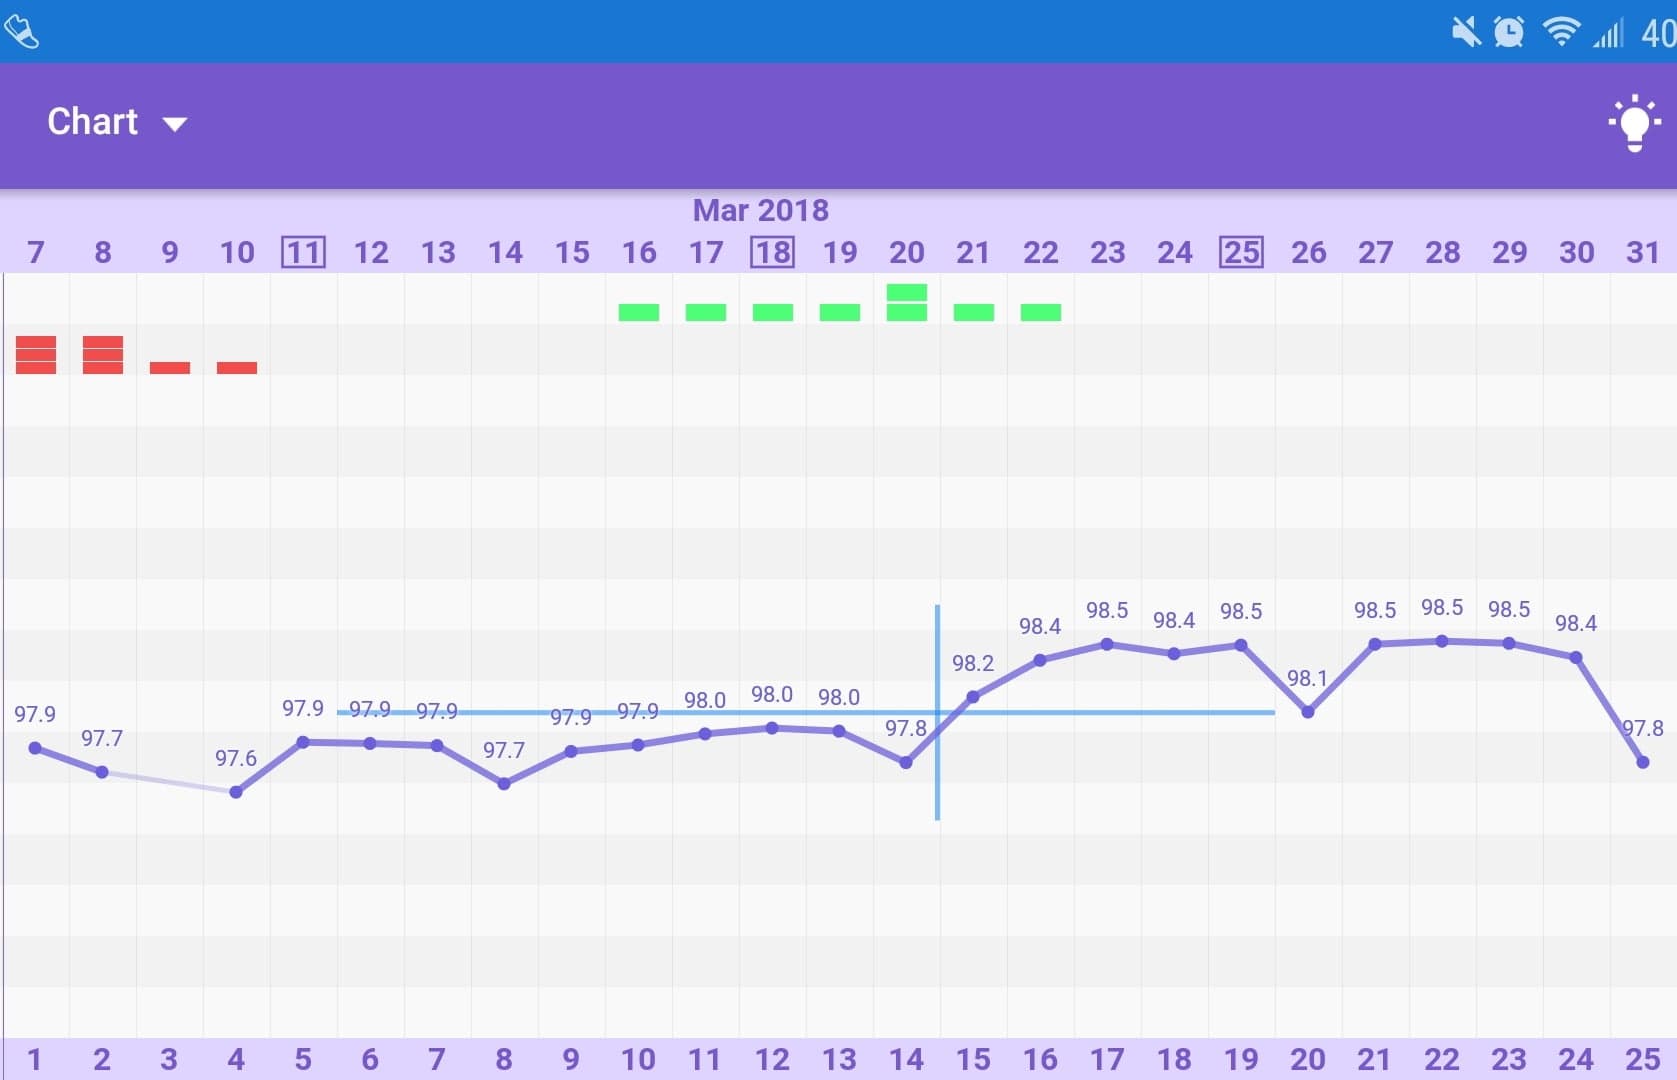This screenshot has height=1080, width=1677.
Task: Select boxed date 25 in header
Action: pos(1241,252)
